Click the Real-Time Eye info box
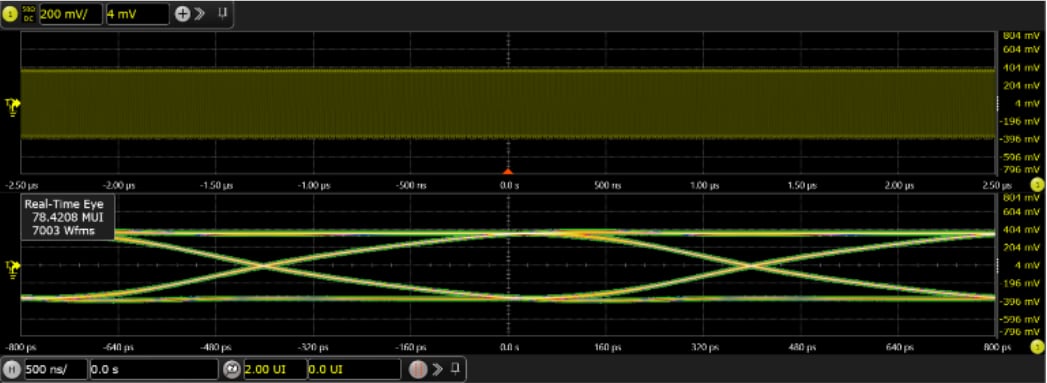The width and height of the screenshot is (1047, 383). click(67, 218)
